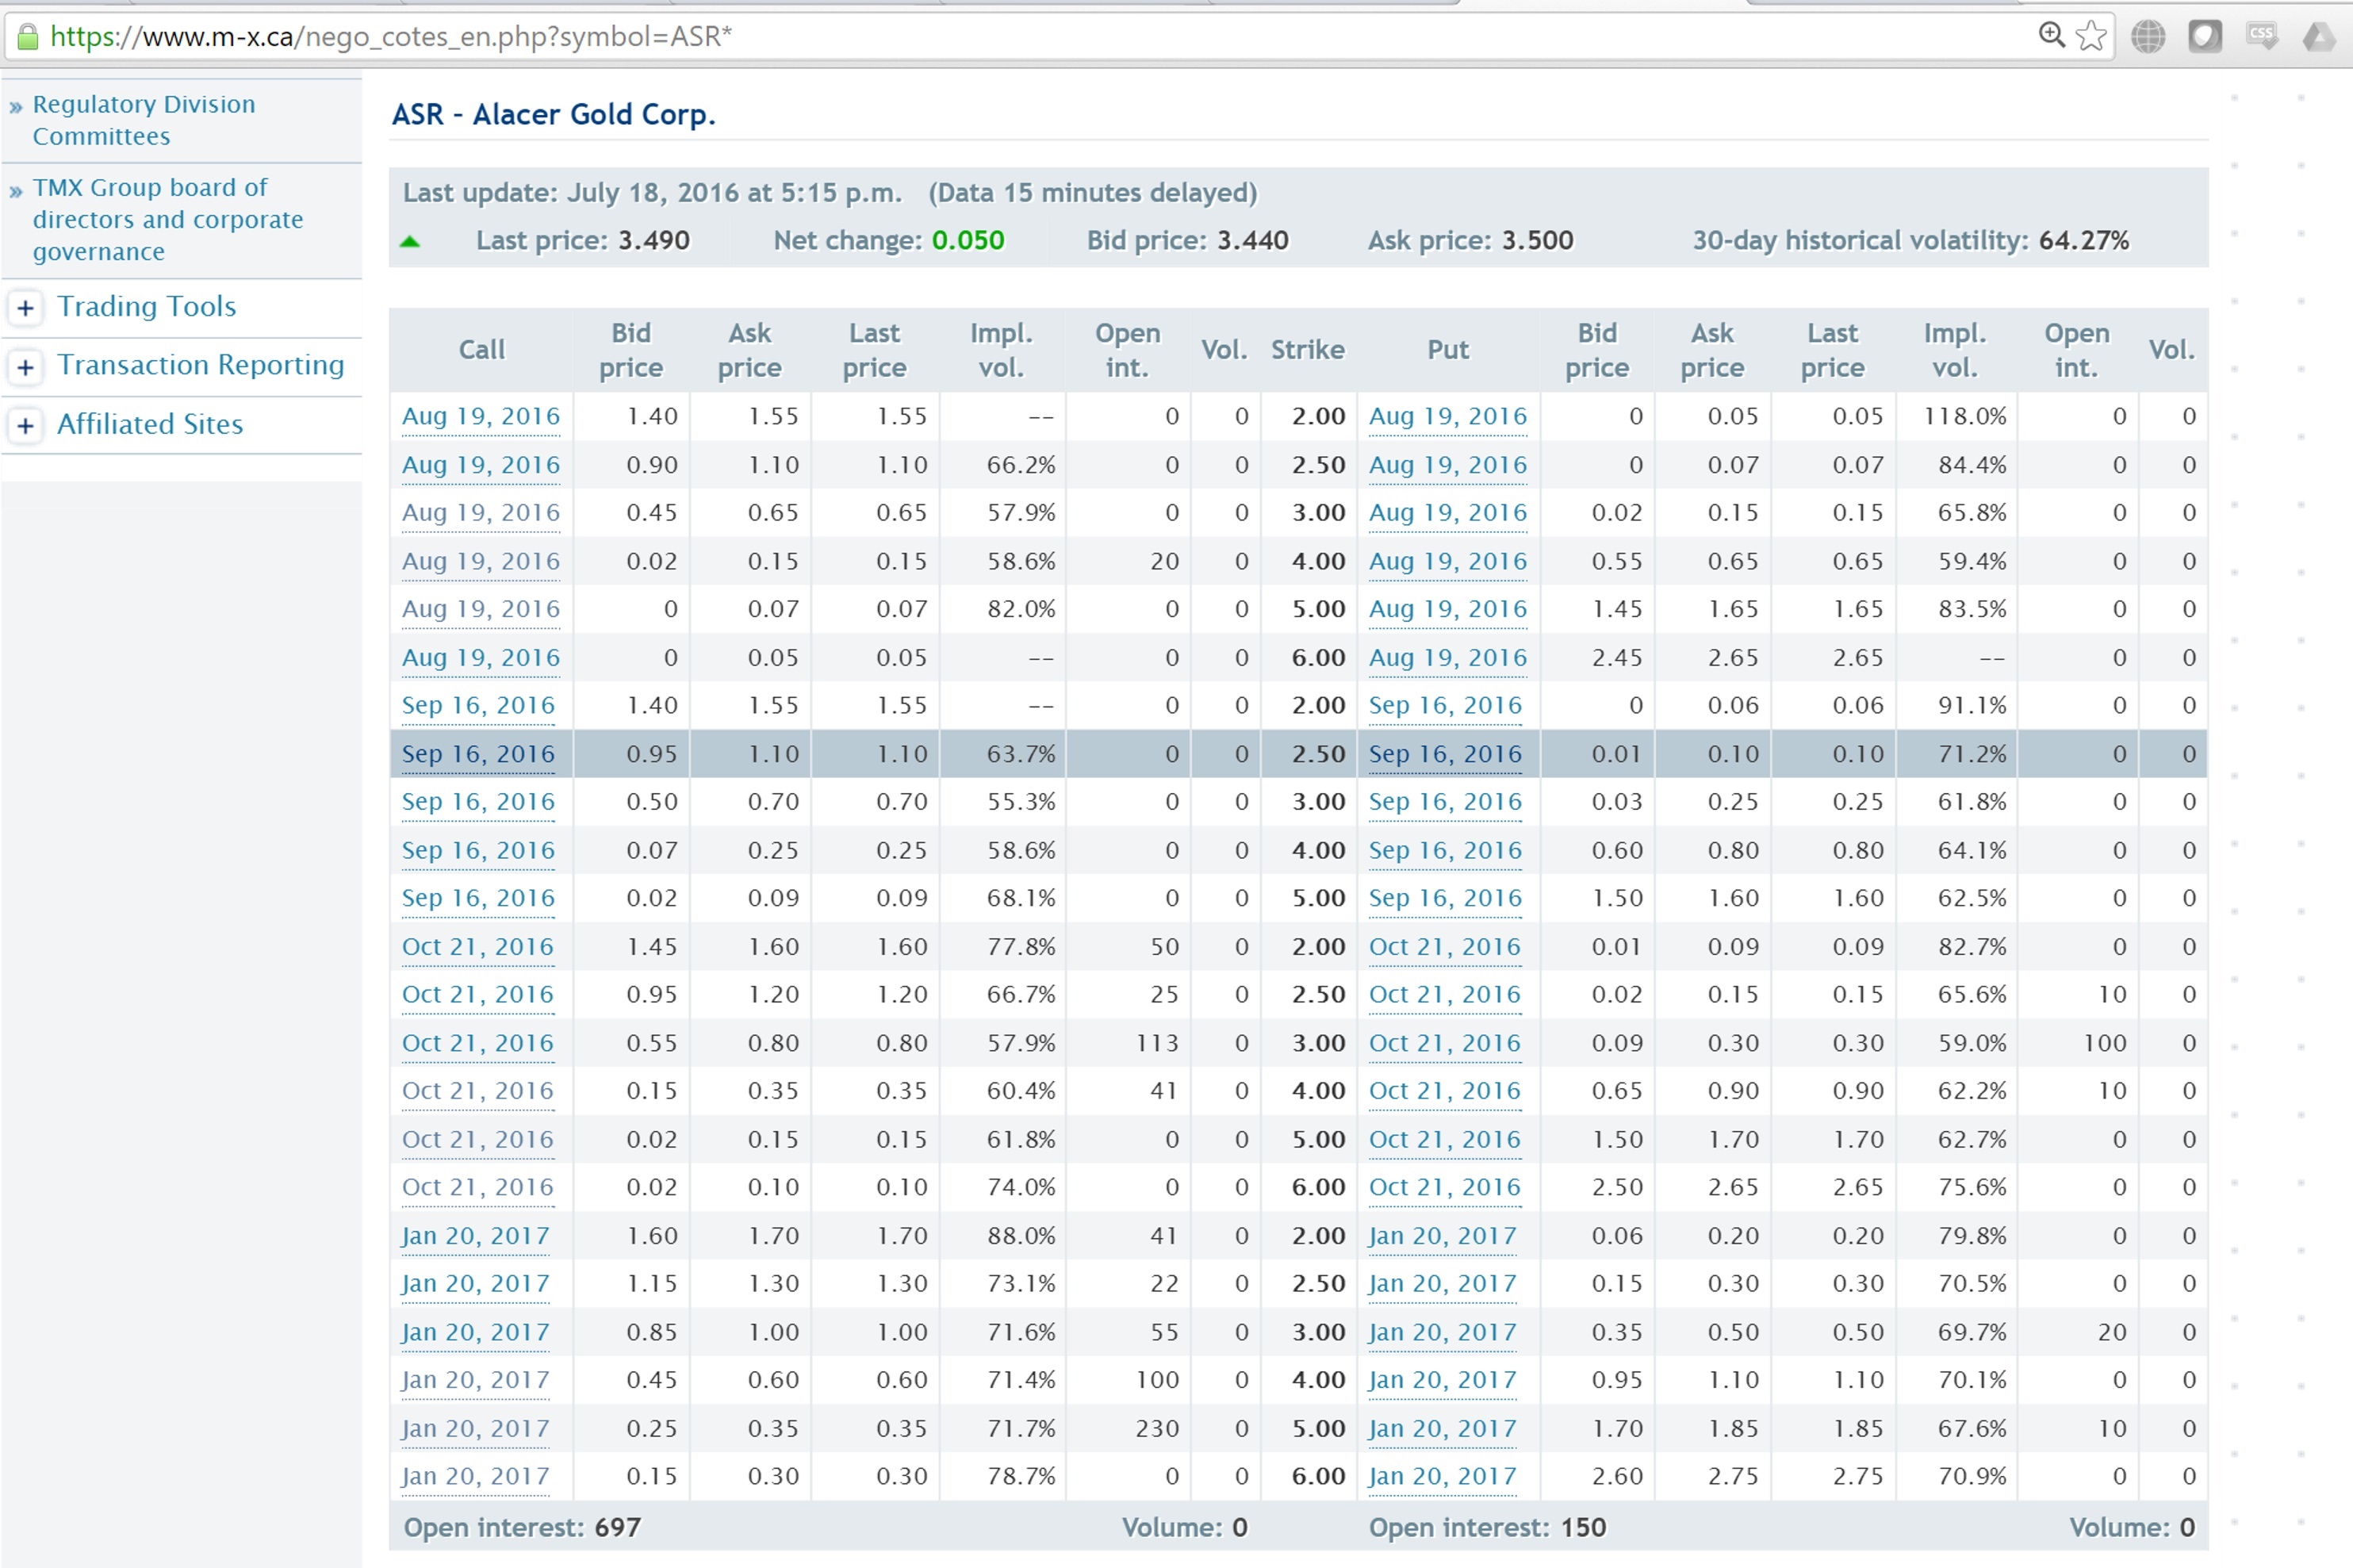This screenshot has width=2353, height=1568.
Task: Open Aug 19, 2016 put at strike 6.00
Action: pos(1448,657)
